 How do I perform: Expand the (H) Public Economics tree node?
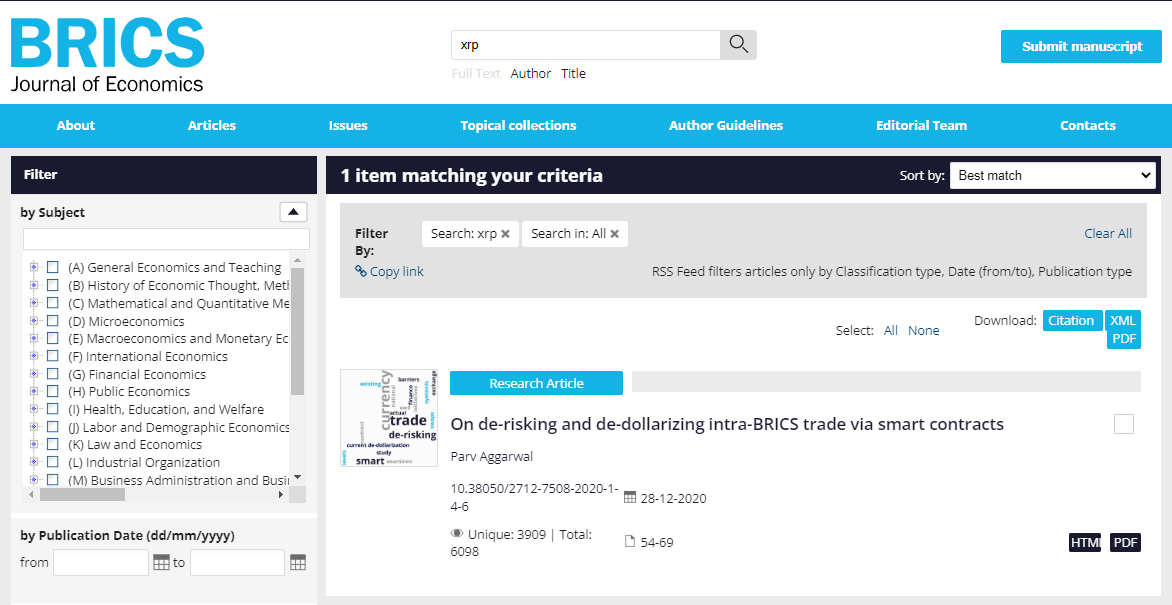pos(33,391)
